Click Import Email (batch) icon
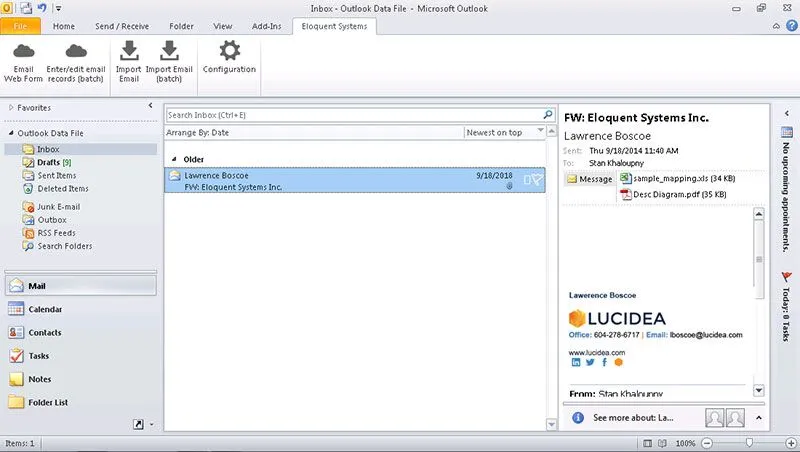This screenshot has height=452, width=800. tap(169, 51)
